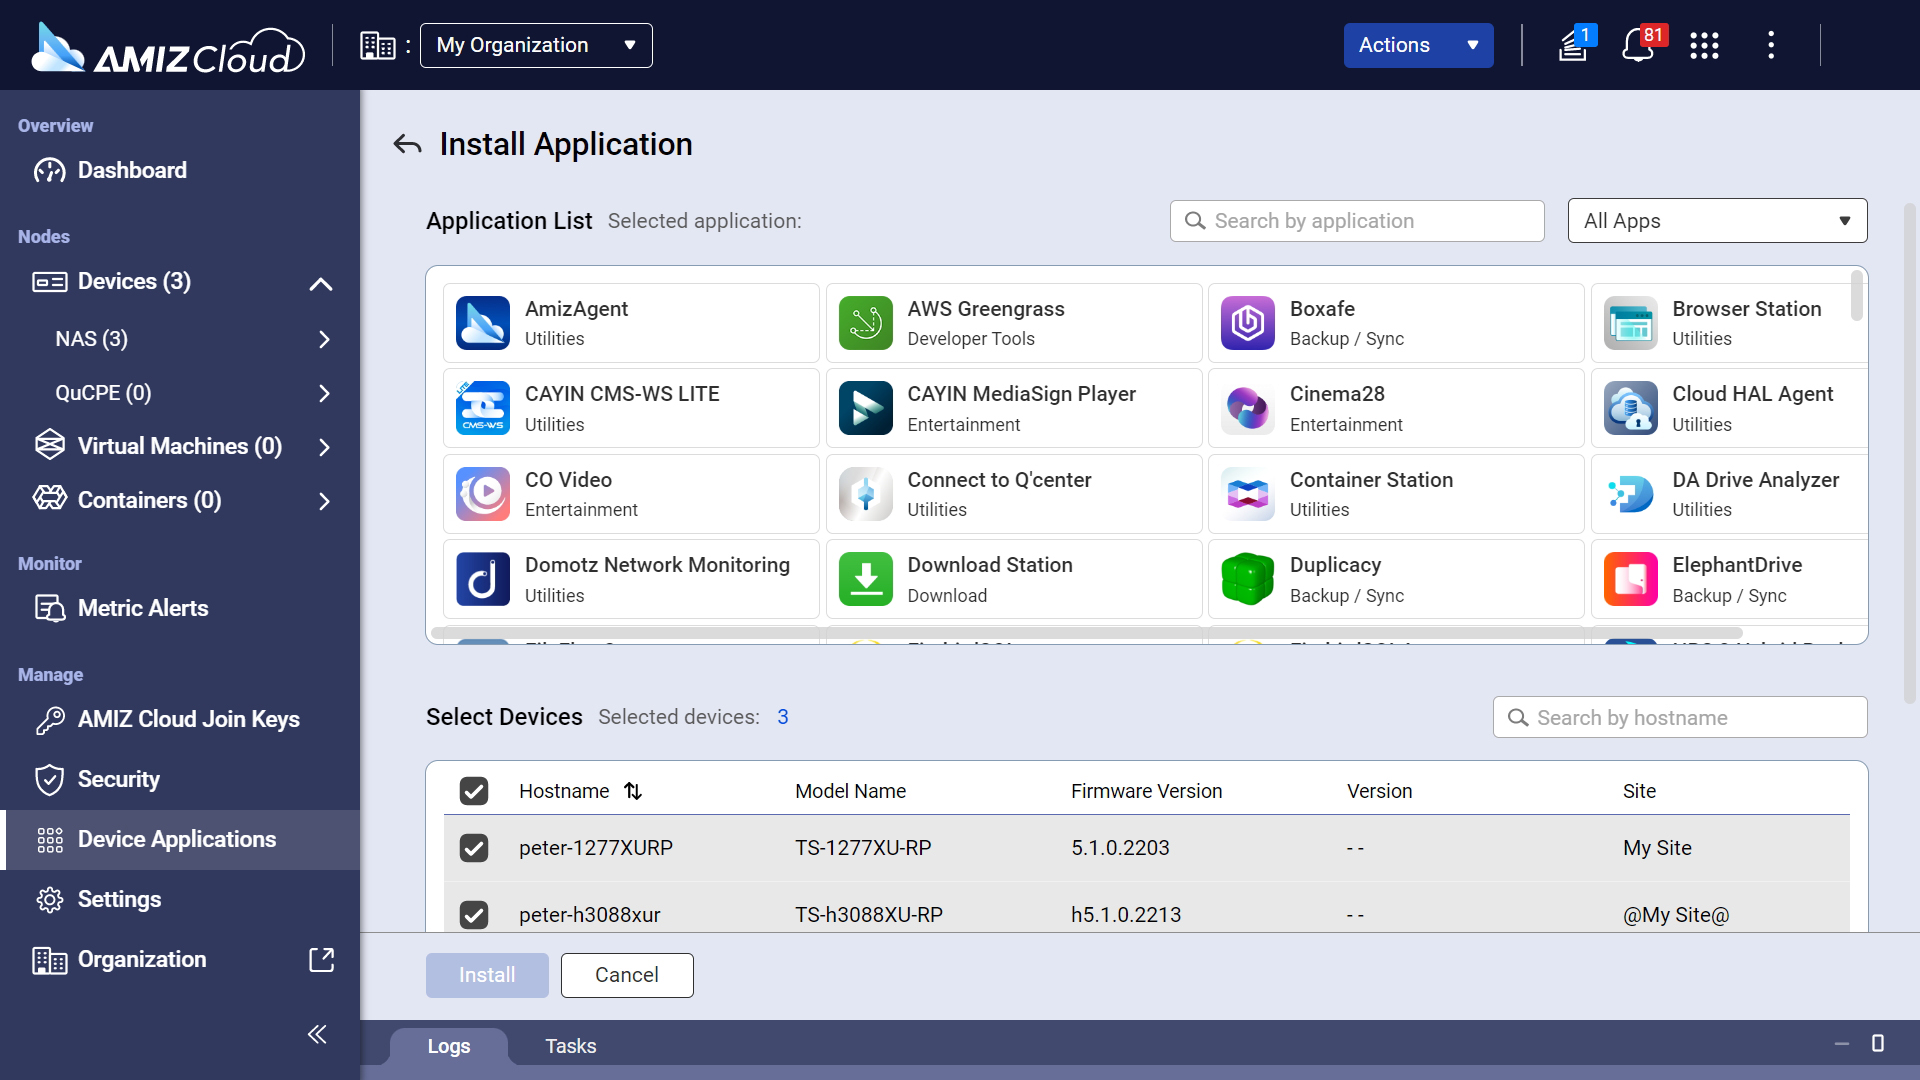Expand the NAS (3) submenu chevron
The height and width of the screenshot is (1080, 1920).
coord(324,339)
